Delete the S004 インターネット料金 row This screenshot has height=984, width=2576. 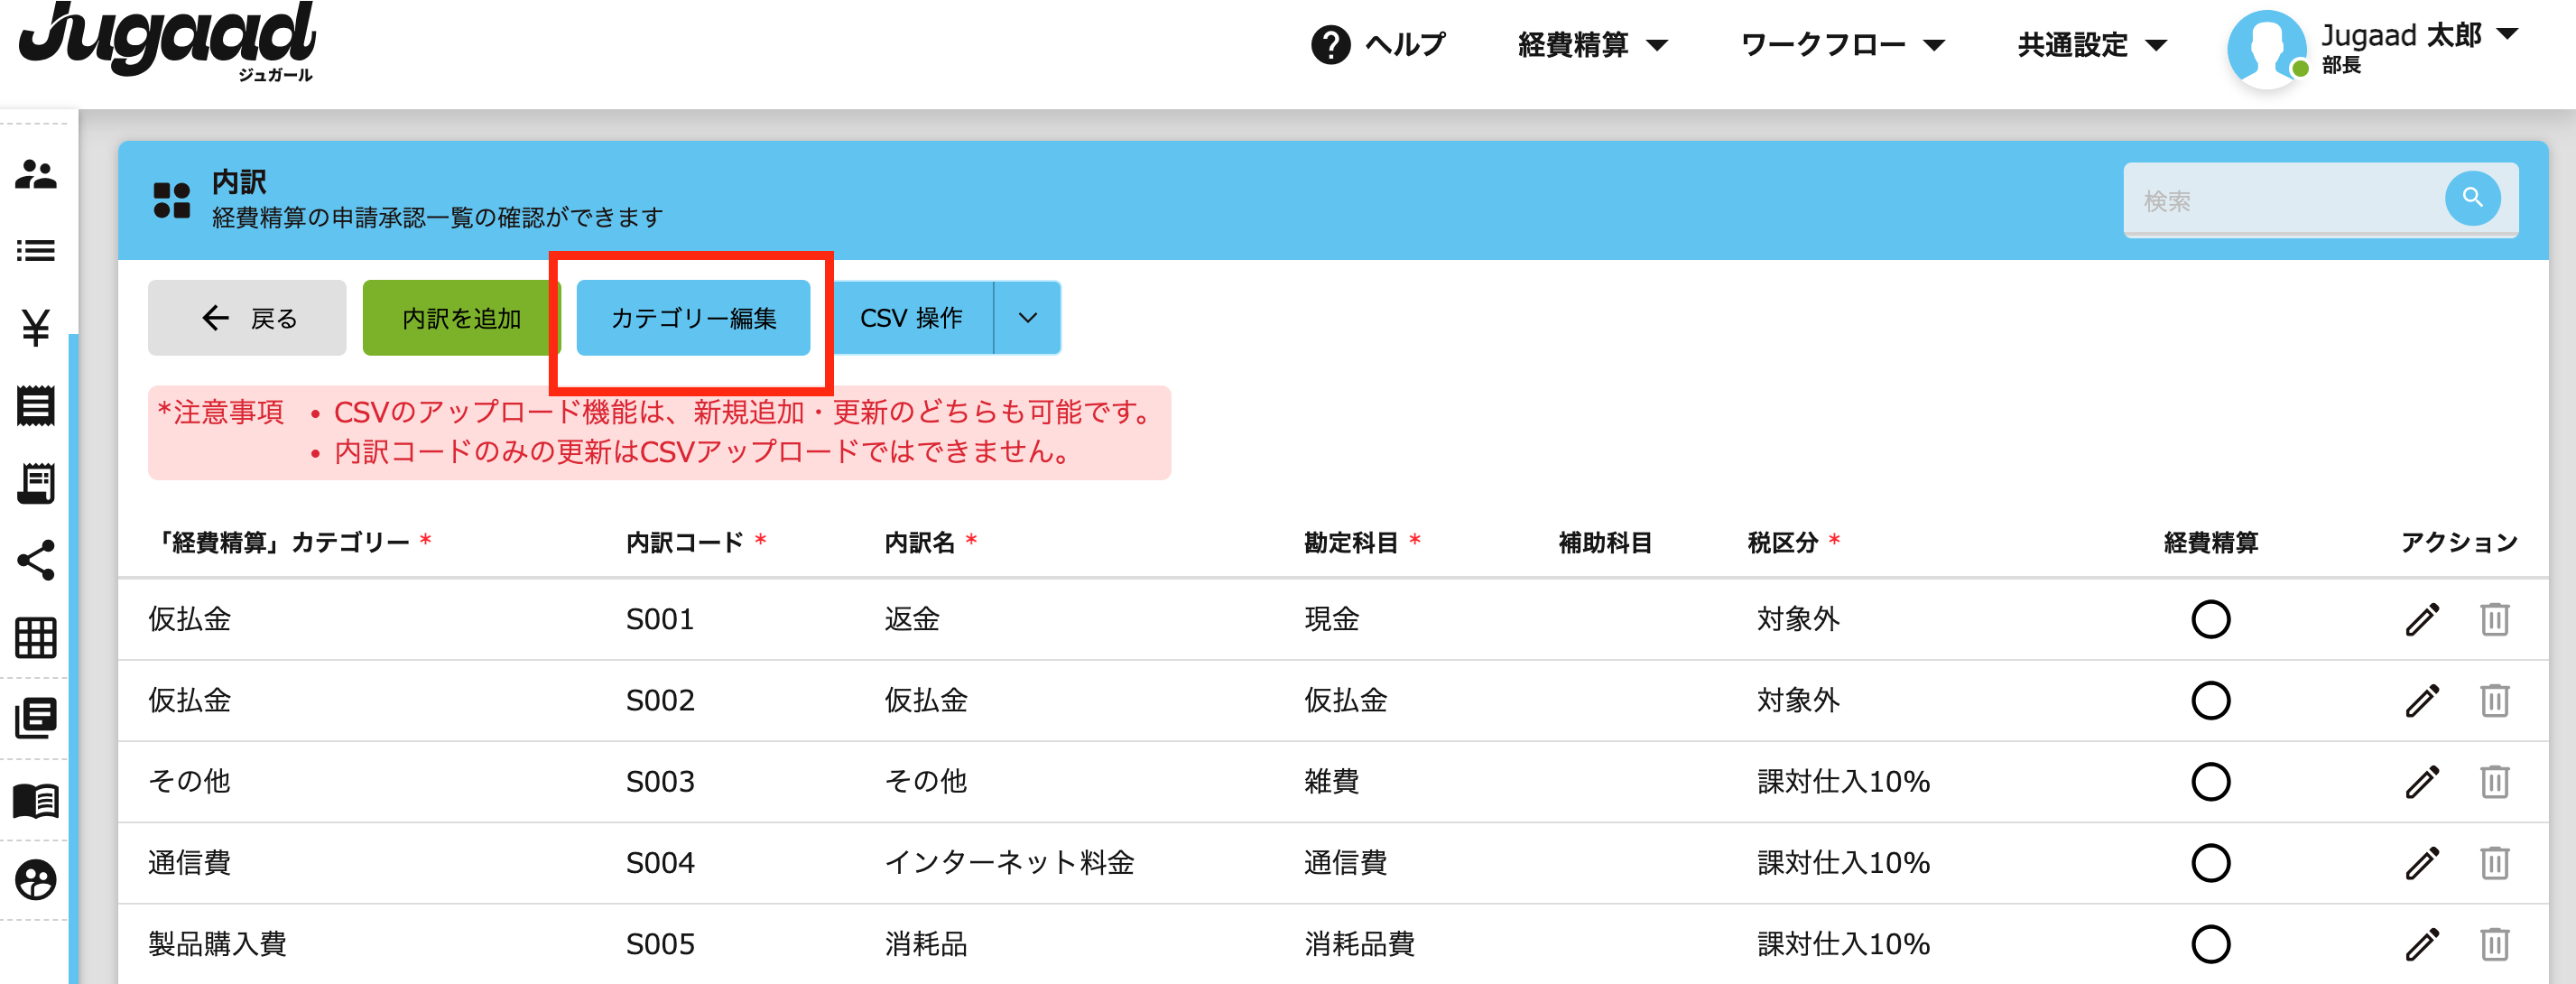(x=2494, y=862)
